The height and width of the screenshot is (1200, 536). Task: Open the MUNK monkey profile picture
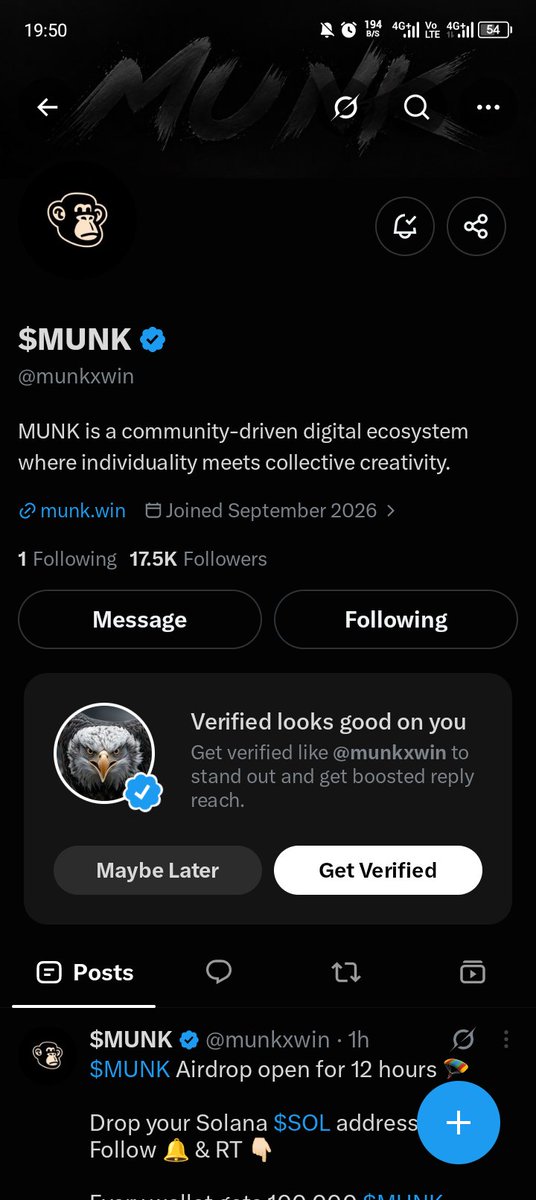click(x=77, y=219)
